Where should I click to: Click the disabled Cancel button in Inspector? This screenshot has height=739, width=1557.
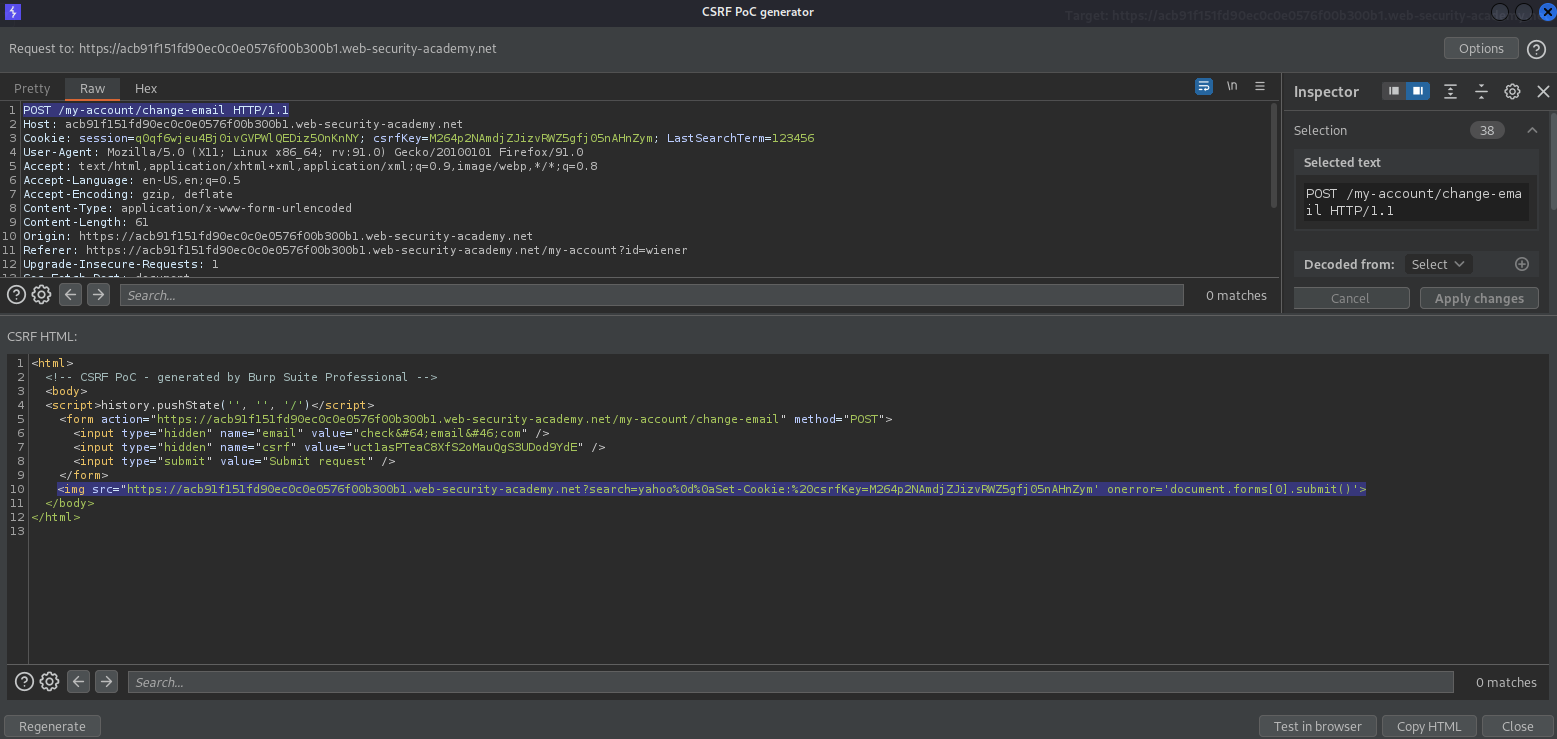tap(1350, 298)
